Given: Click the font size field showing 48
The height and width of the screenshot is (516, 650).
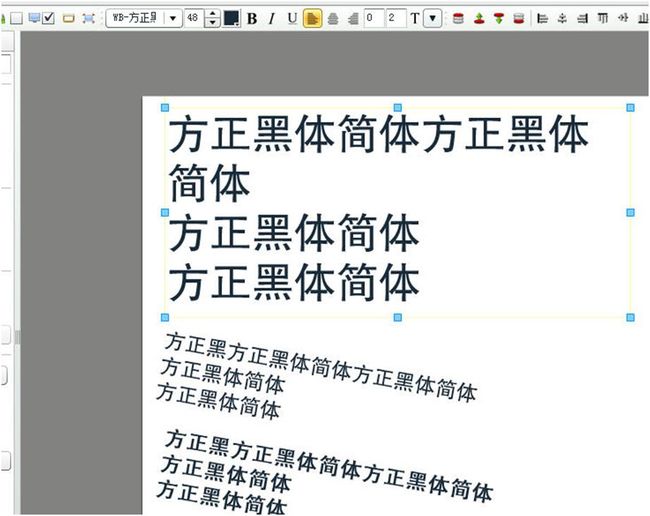Looking at the screenshot, I should pos(193,18).
